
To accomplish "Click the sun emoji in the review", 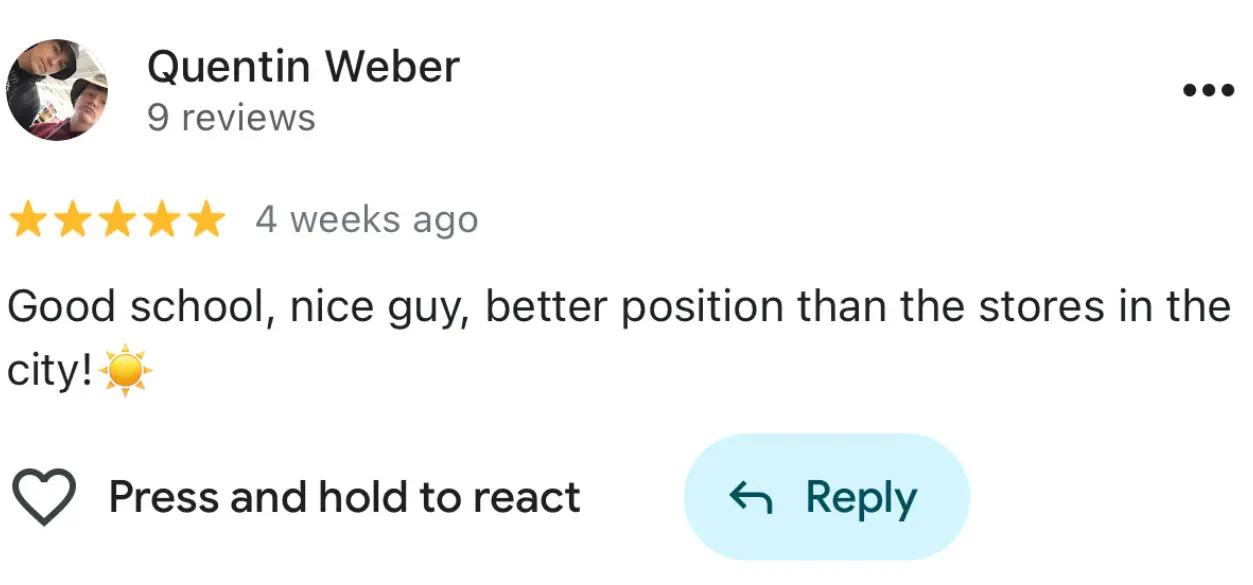I will (x=127, y=371).
